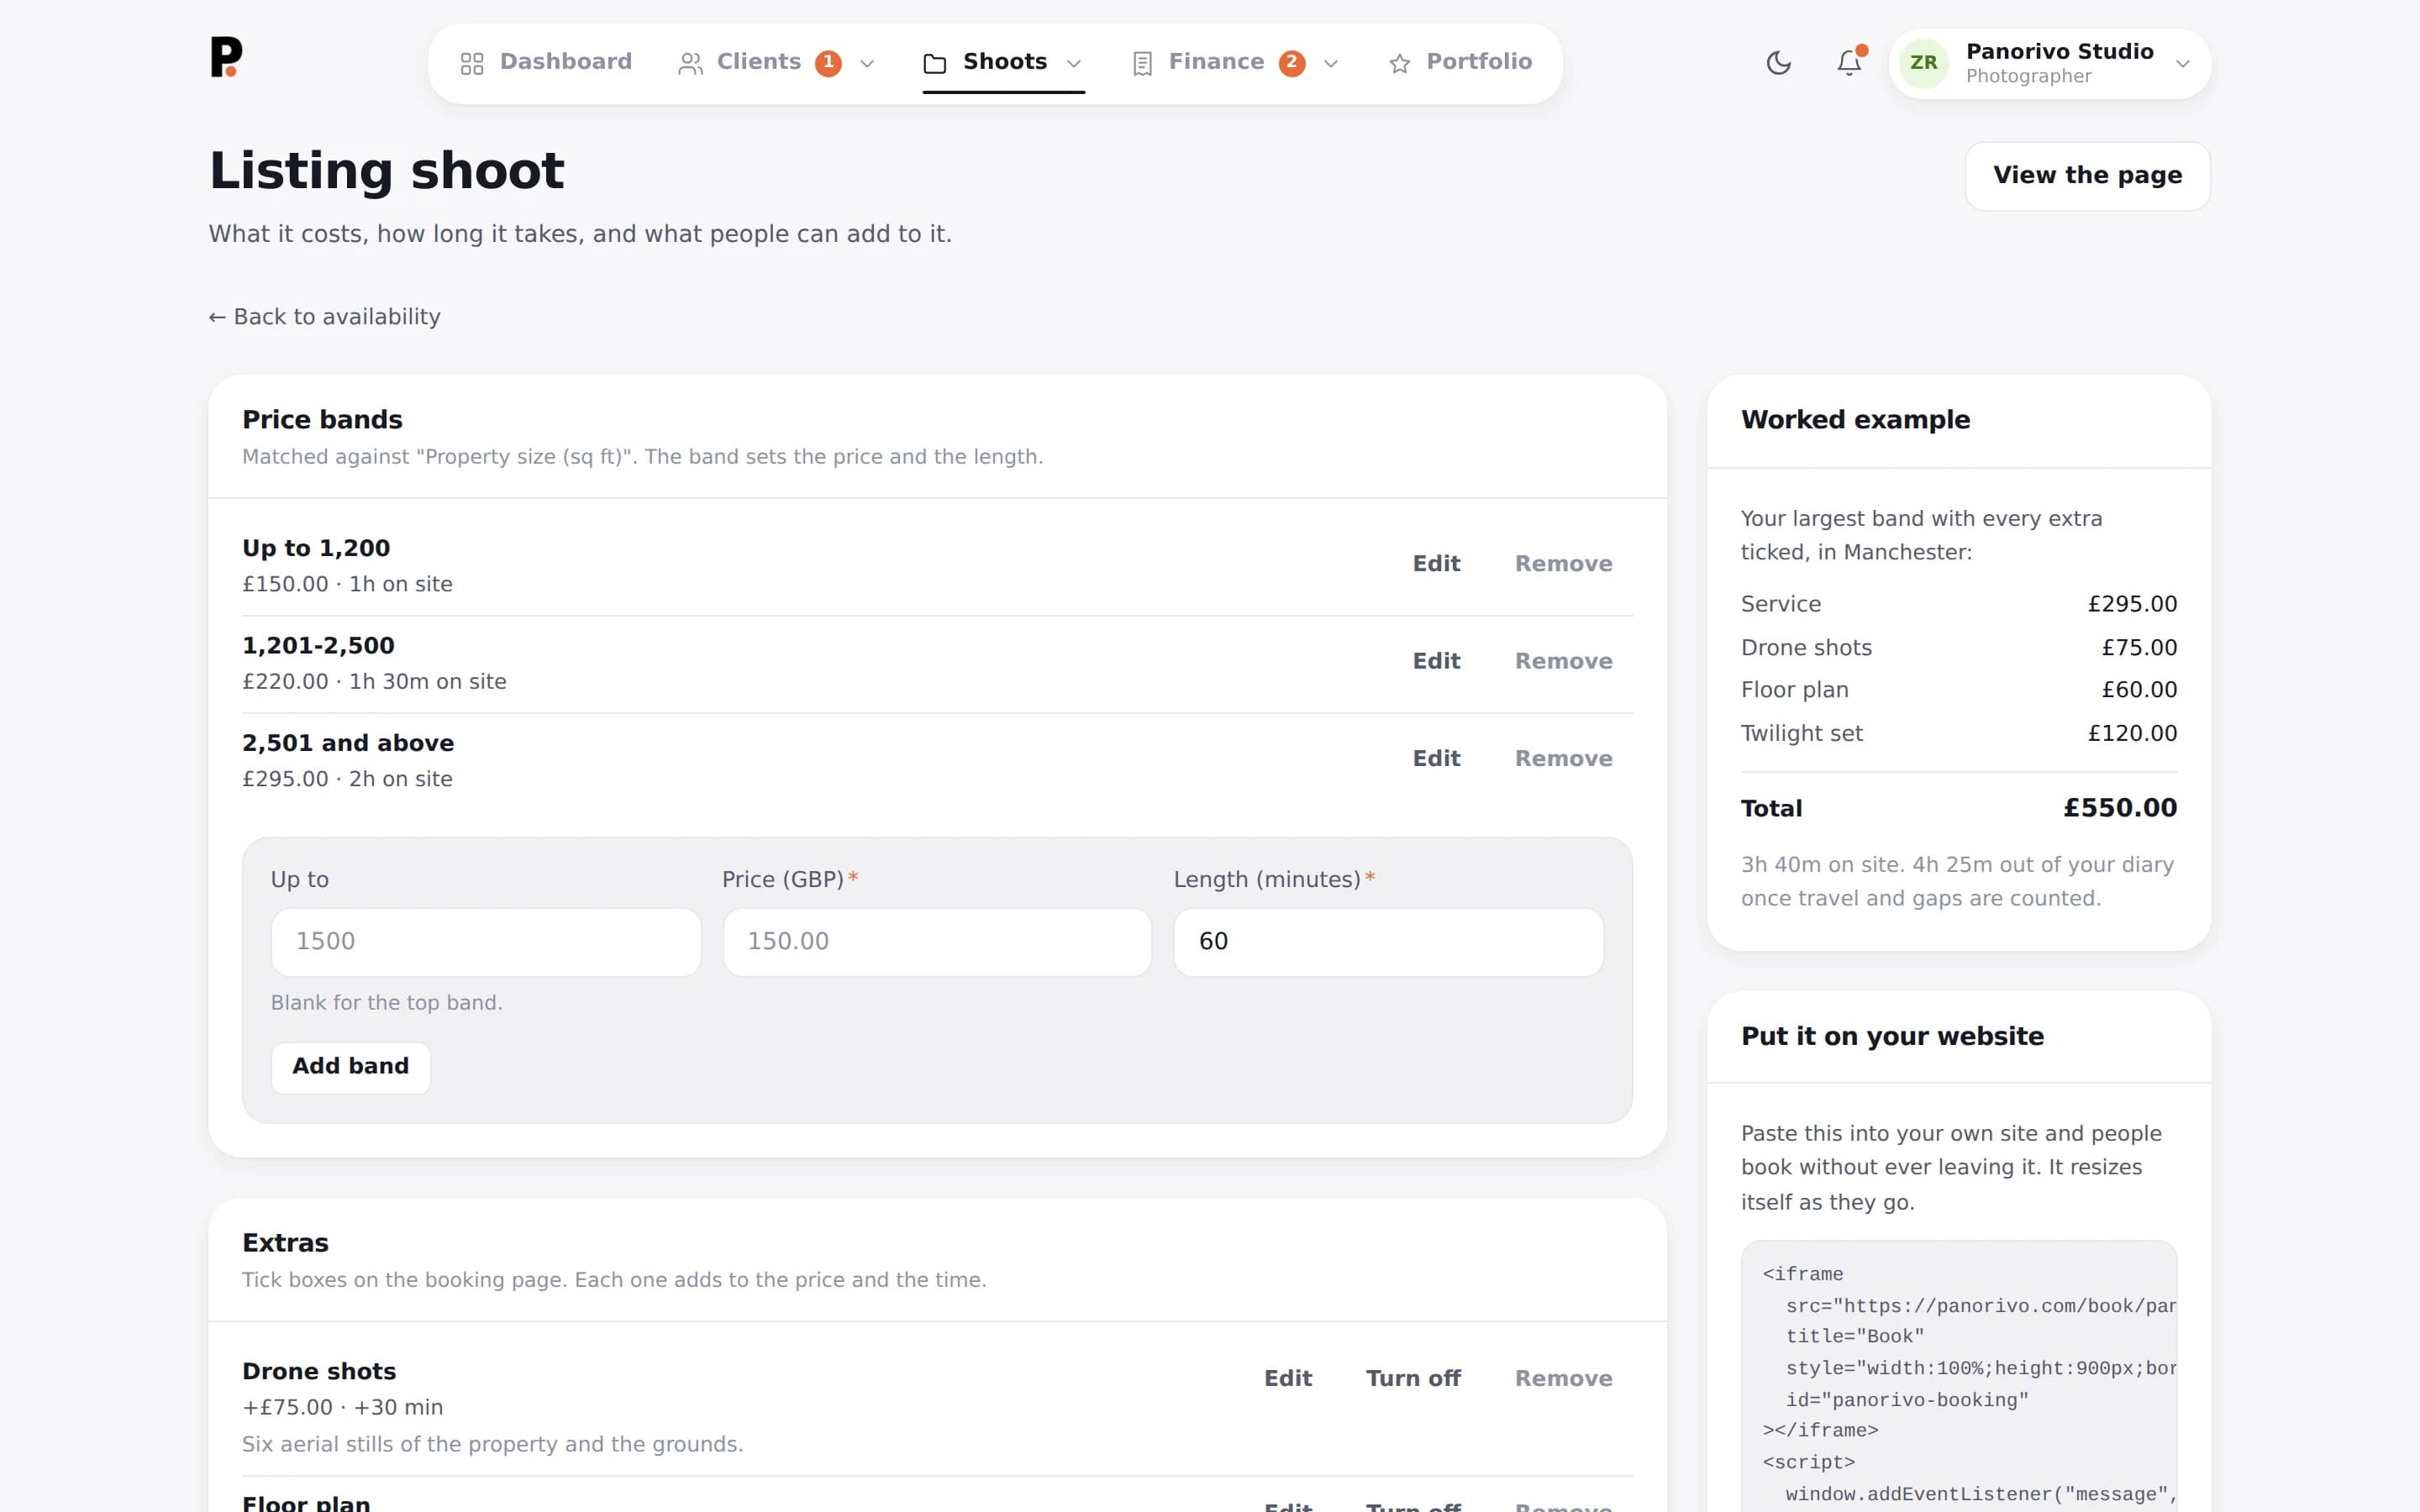Focus the Length (minutes) input field
Image resolution: width=2420 pixels, height=1512 pixels.
point(1388,942)
